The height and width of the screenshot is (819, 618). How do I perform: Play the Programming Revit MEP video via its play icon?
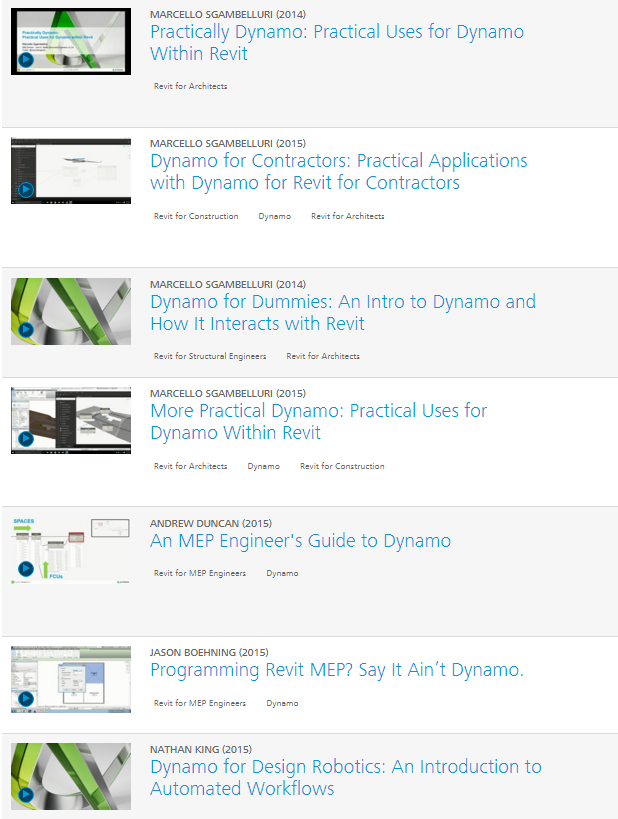26,698
